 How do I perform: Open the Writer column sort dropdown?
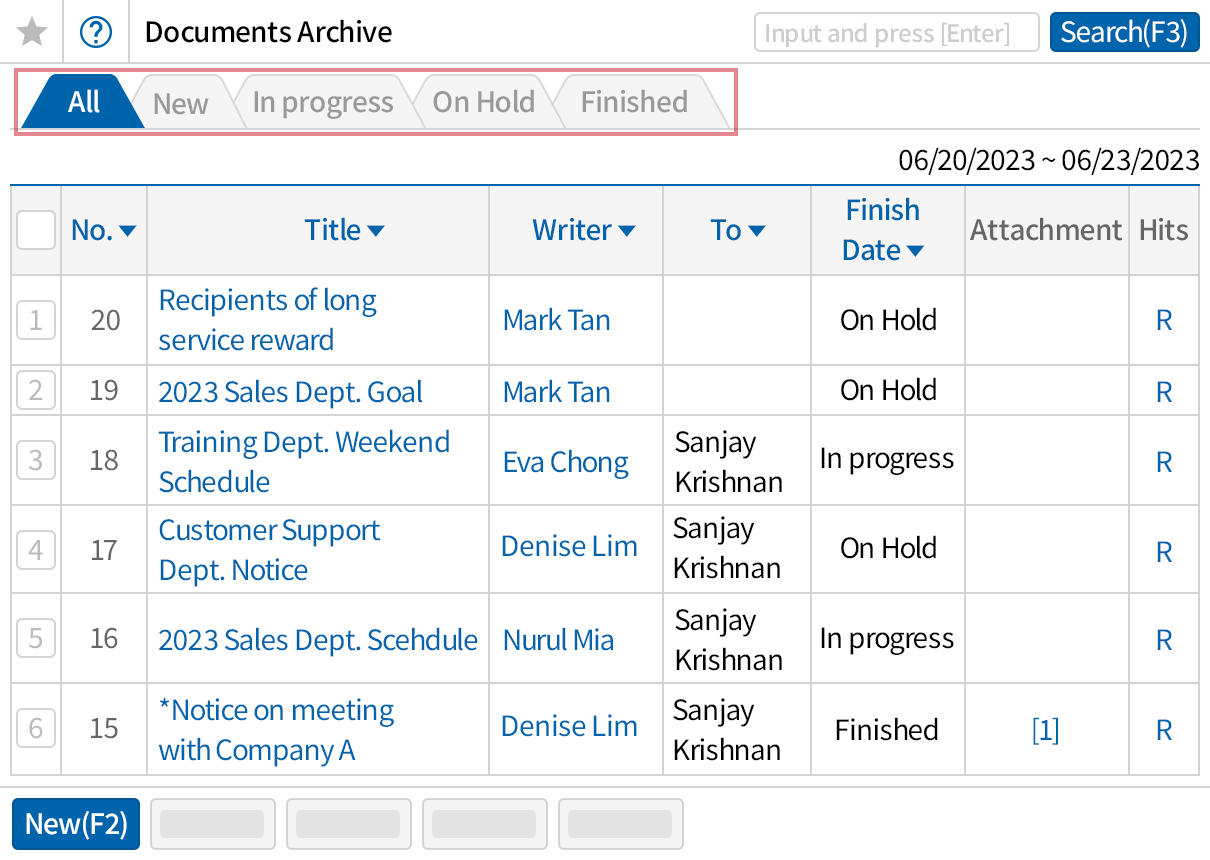point(627,230)
